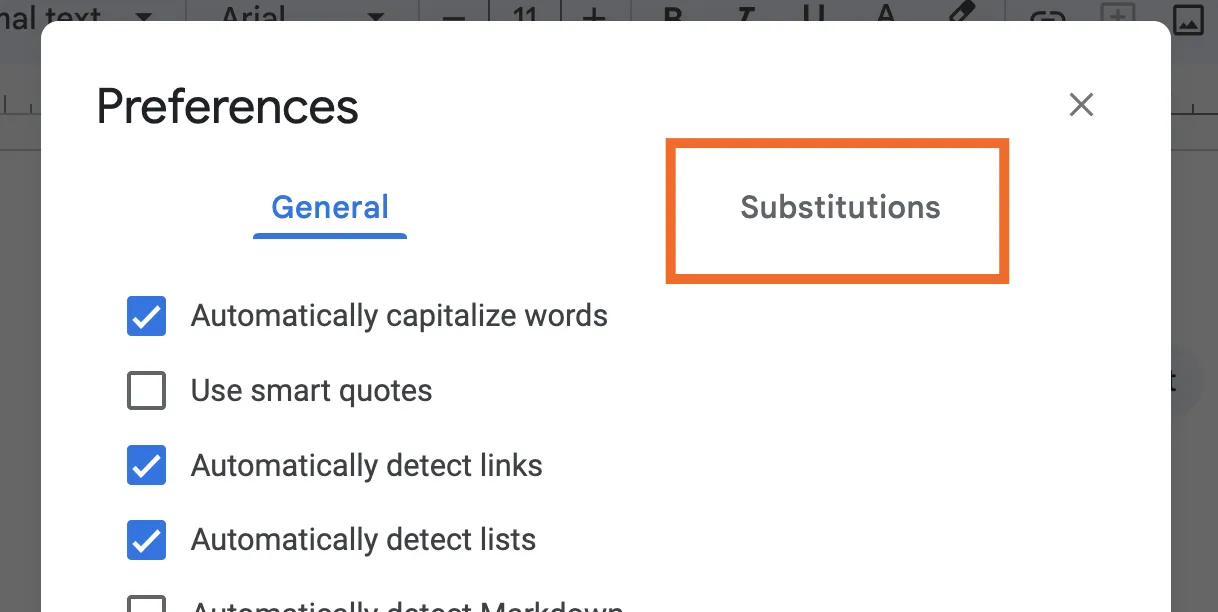Switch to the Substitutions tab

pos(840,208)
